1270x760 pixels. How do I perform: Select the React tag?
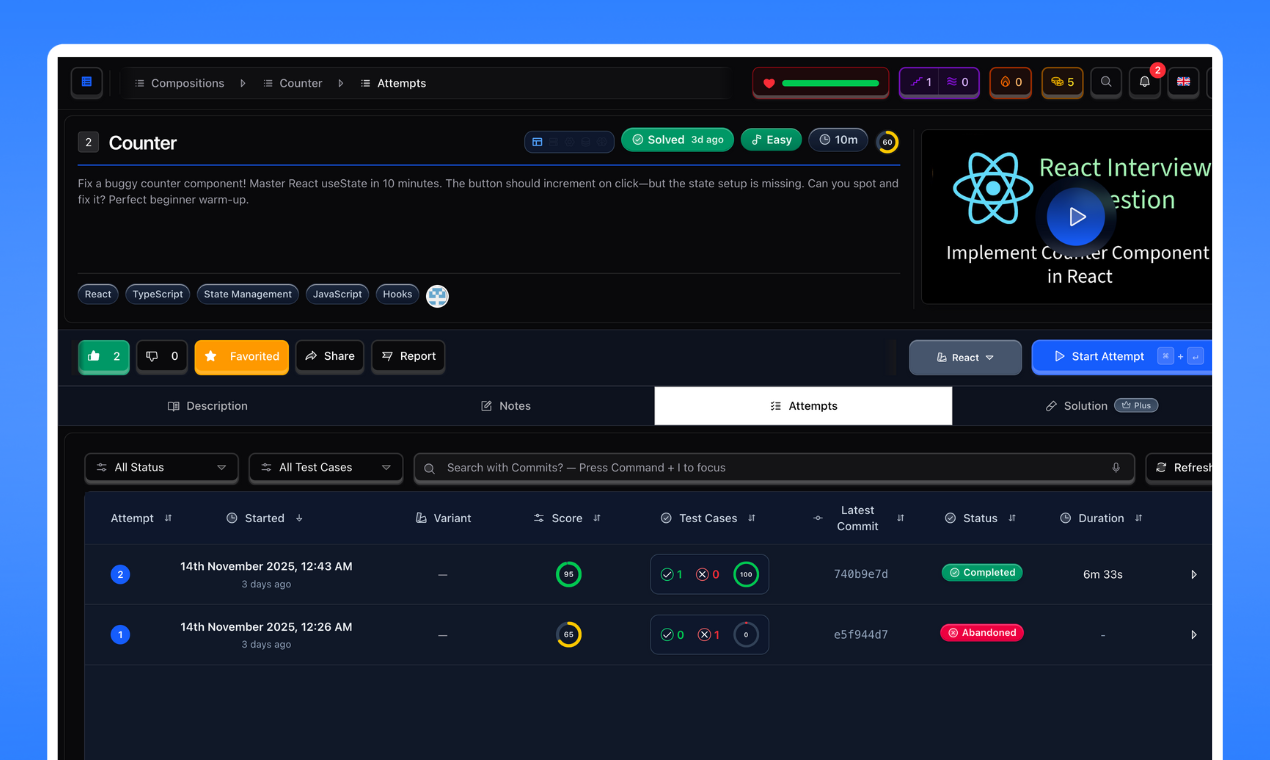tap(98, 294)
